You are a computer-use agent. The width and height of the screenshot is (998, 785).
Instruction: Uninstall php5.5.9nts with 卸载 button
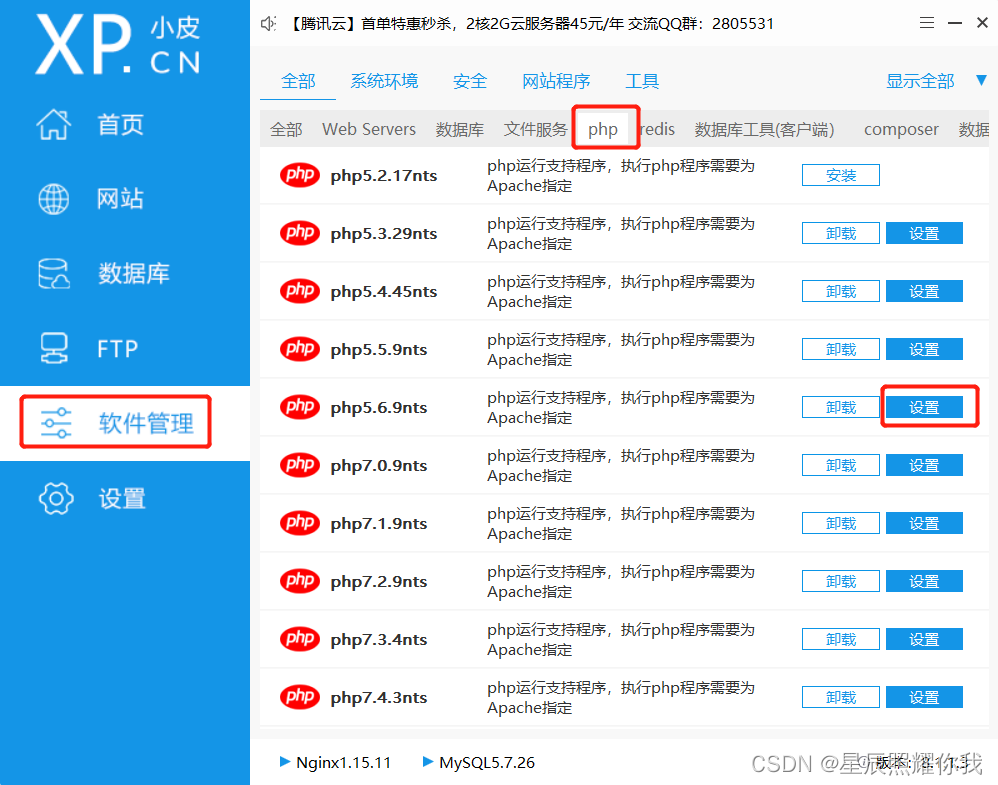840,349
